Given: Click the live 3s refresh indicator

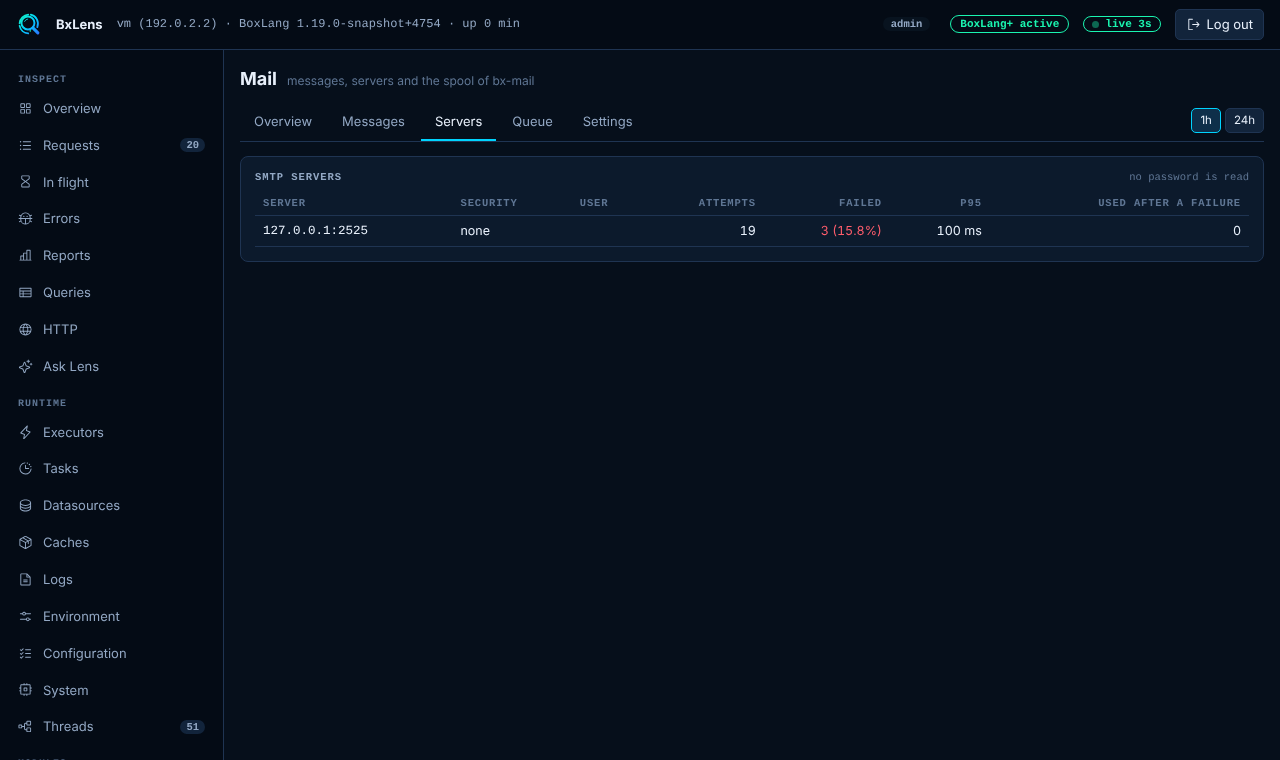Looking at the screenshot, I should tap(1122, 24).
